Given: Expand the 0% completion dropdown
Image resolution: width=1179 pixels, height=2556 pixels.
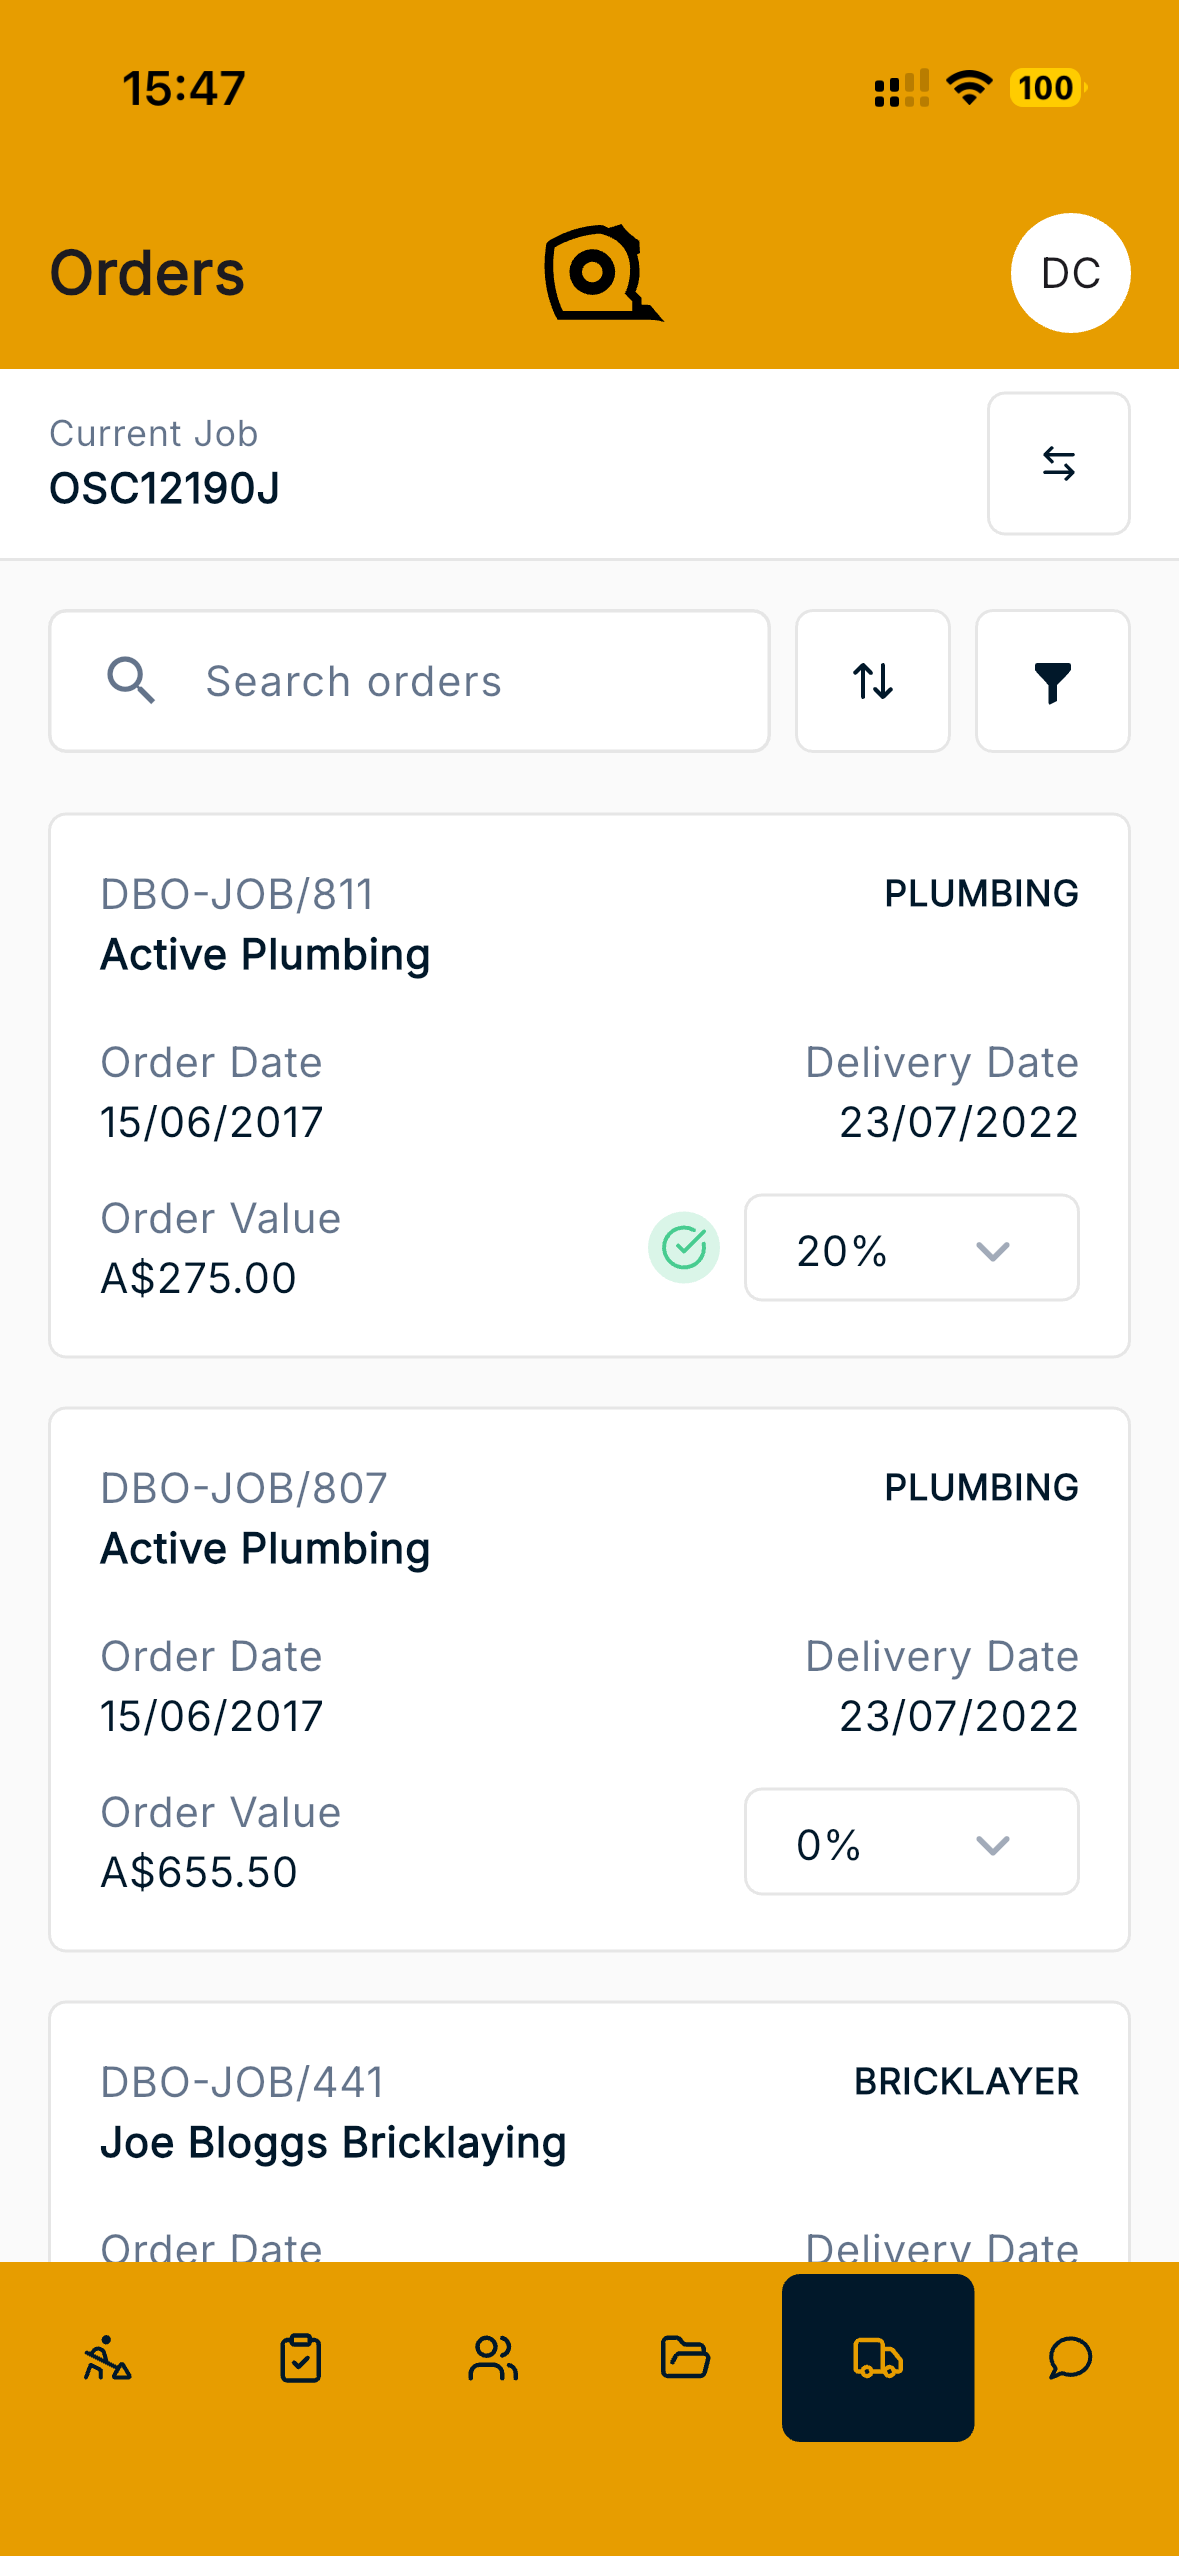Looking at the screenshot, I should tap(912, 1842).
